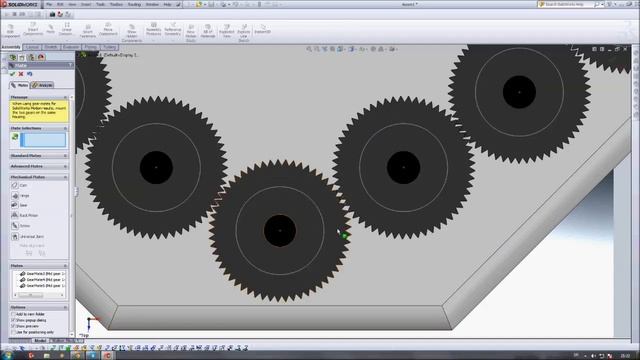The width and height of the screenshot is (640, 360).
Task: Switch to the Mates tab
Action: click(20, 85)
